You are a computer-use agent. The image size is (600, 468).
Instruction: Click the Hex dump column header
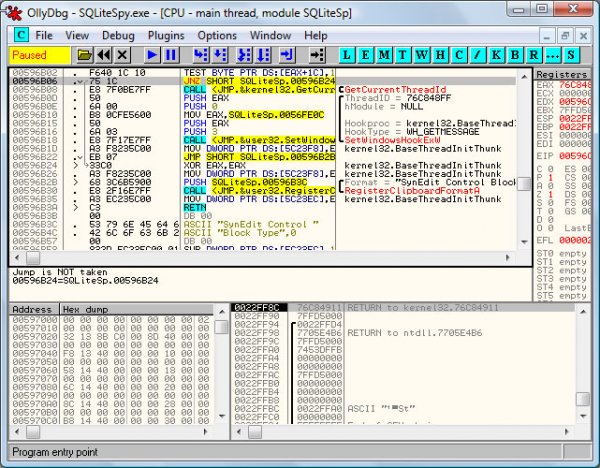pos(136,309)
